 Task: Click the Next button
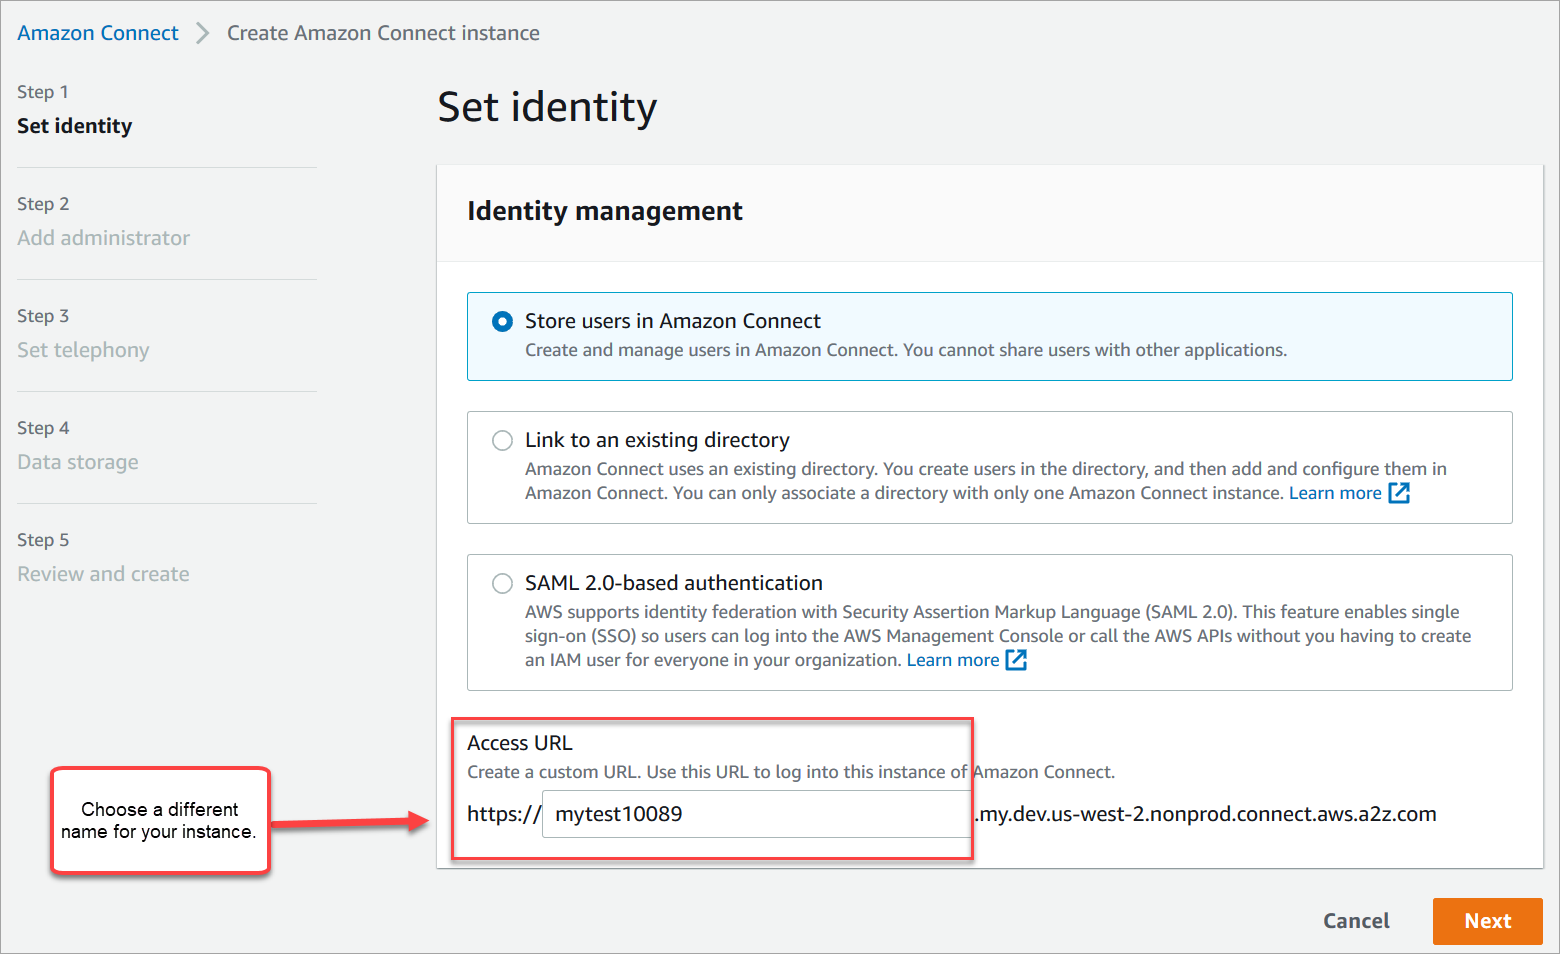click(x=1487, y=920)
